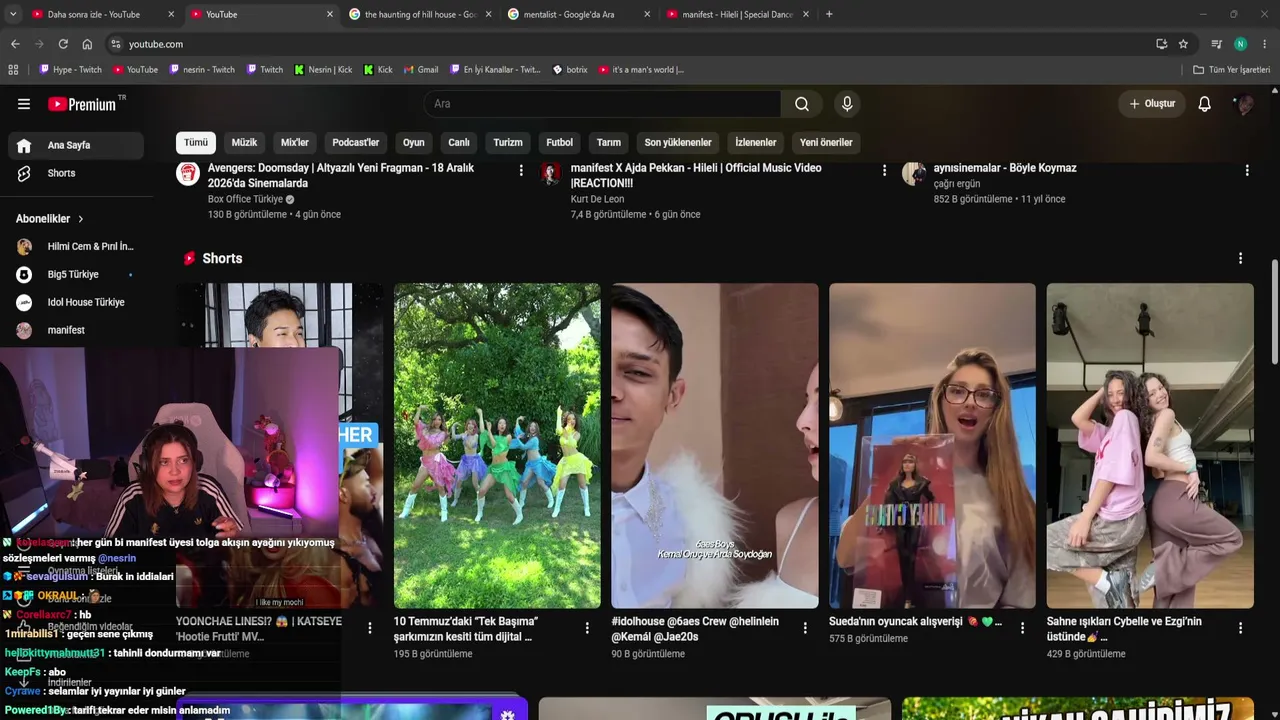Click the install app icon in address bar
The width and height of the screenshot is (1280, 720).
(x=1161, y=44)
